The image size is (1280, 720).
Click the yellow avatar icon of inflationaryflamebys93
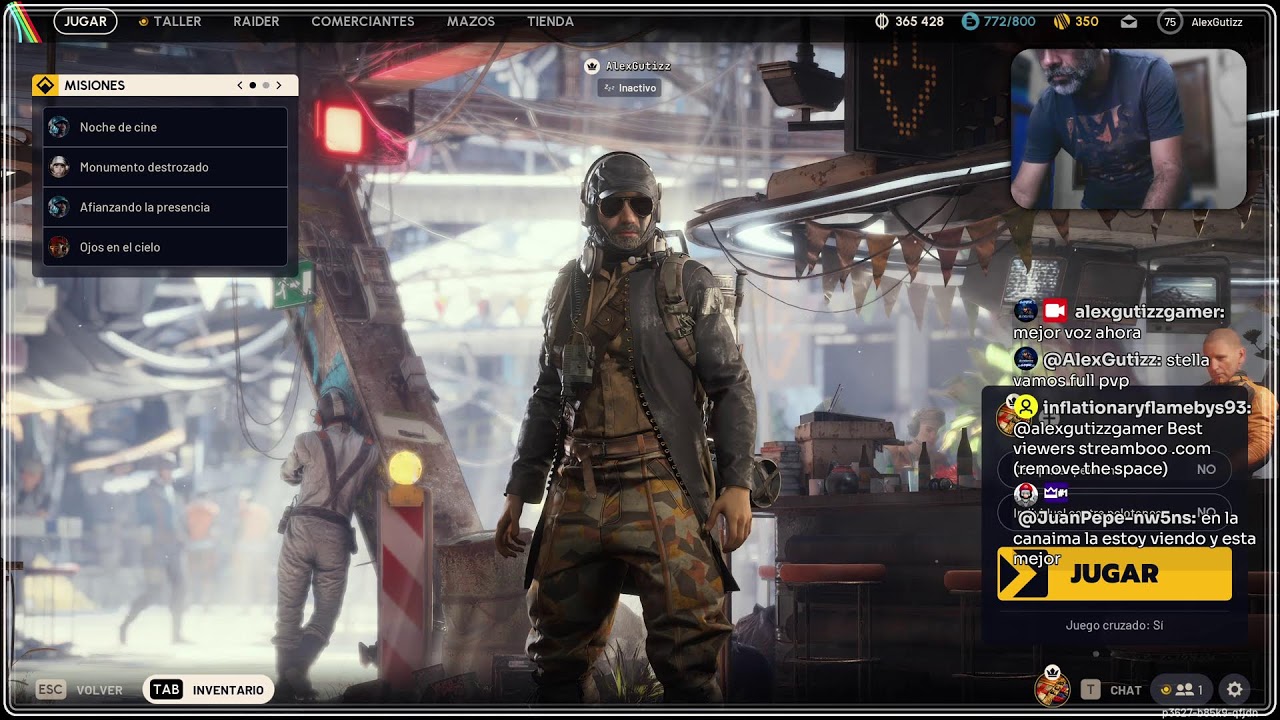pyautogui.click(x=1025, y=407)
